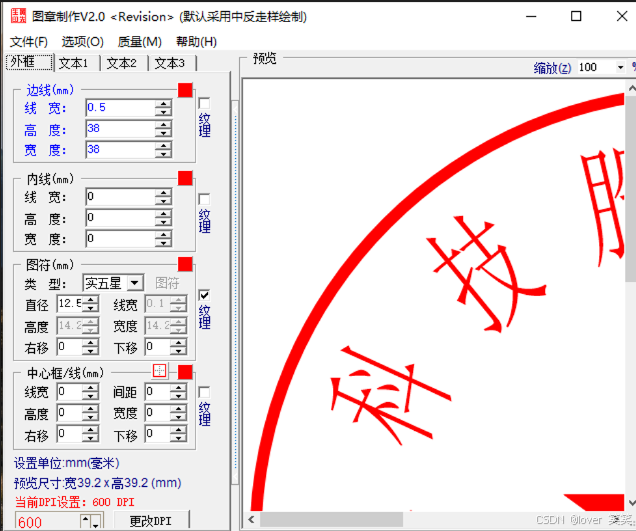Click the 中心框 间距 input field
This screenshot has height=531, width=636.
(x=158, y=392)
